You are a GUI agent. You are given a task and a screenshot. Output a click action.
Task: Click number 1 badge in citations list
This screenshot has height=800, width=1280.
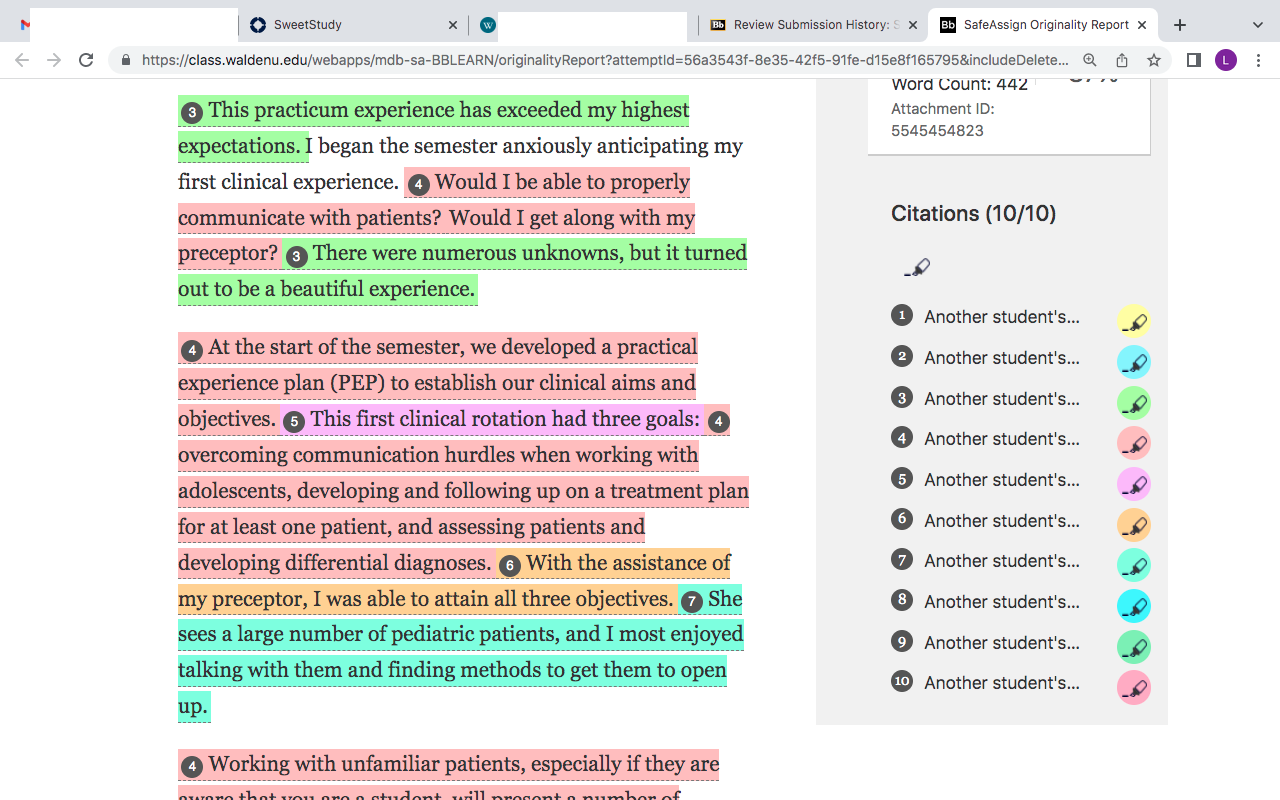(x=902, y=316)
